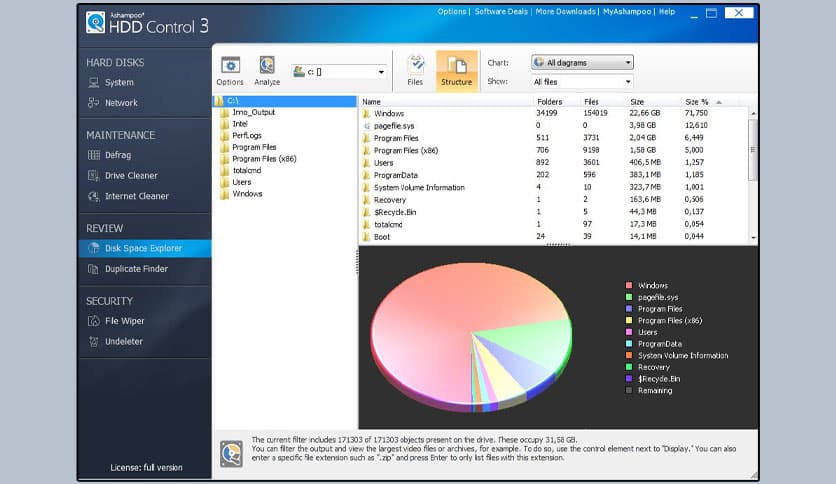Open System under Hard Disks
Screen dimensions: 836x484
pyautogui.click(x=119, y=83)
